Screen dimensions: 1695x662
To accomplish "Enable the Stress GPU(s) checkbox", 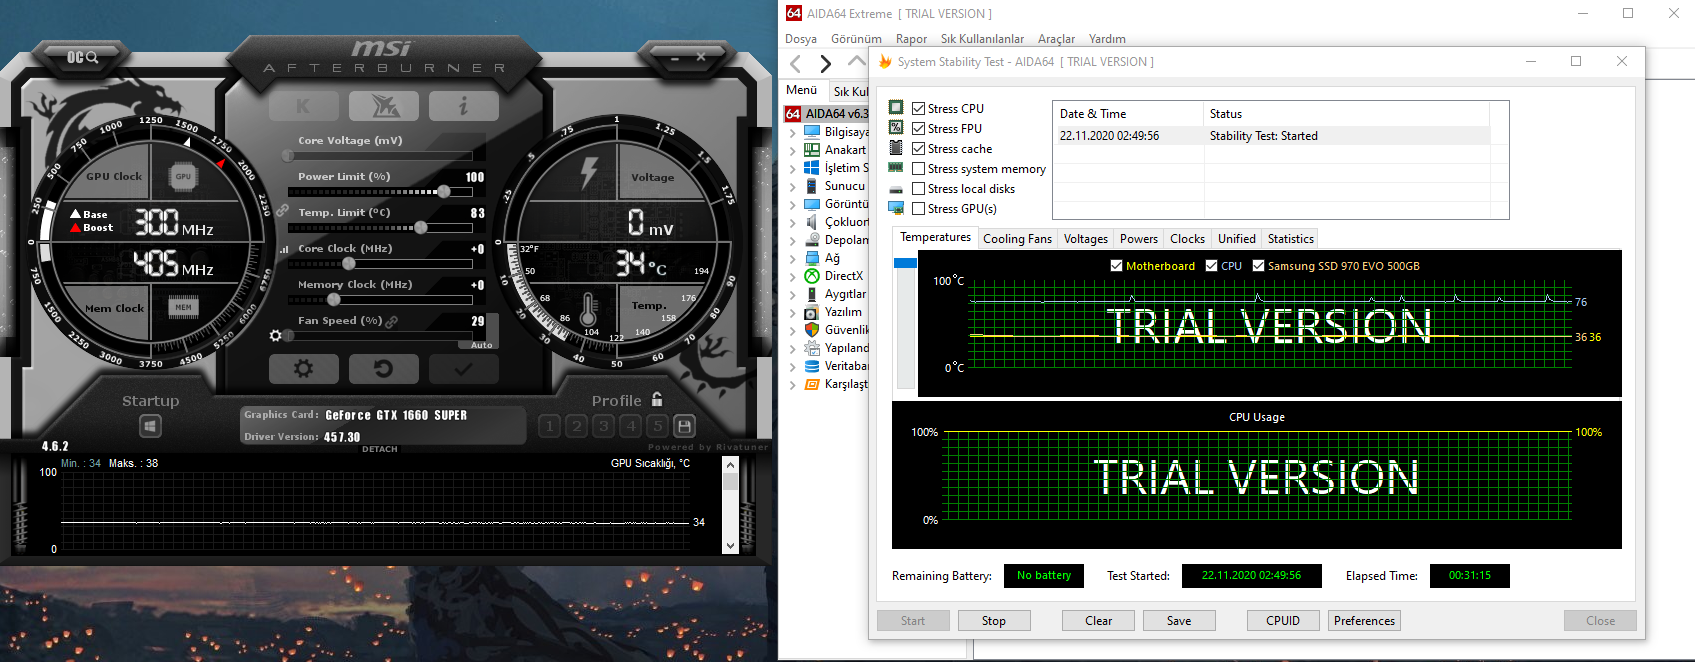I will coord(918,209).
